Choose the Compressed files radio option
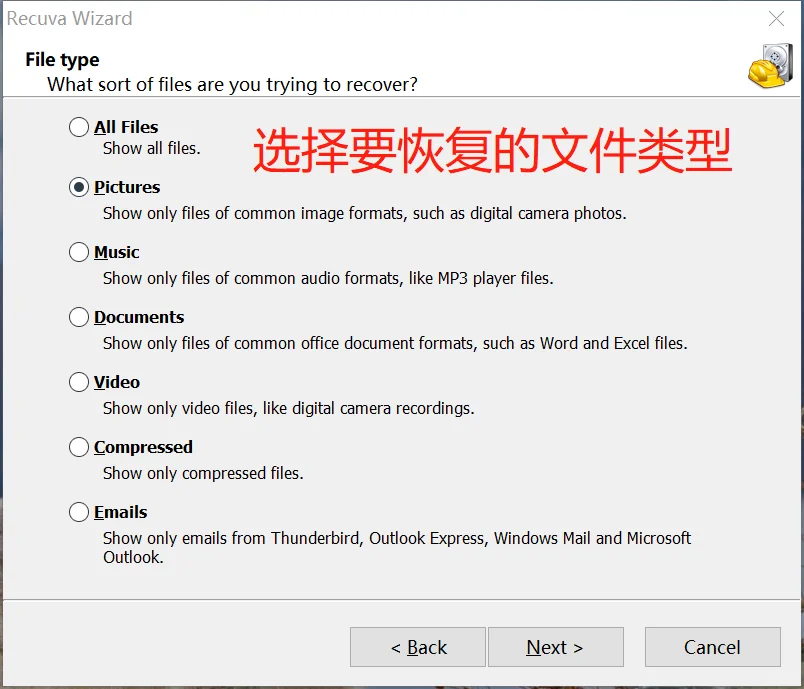Viewport: 804px width, 689px height. click(x=78, y=447)
